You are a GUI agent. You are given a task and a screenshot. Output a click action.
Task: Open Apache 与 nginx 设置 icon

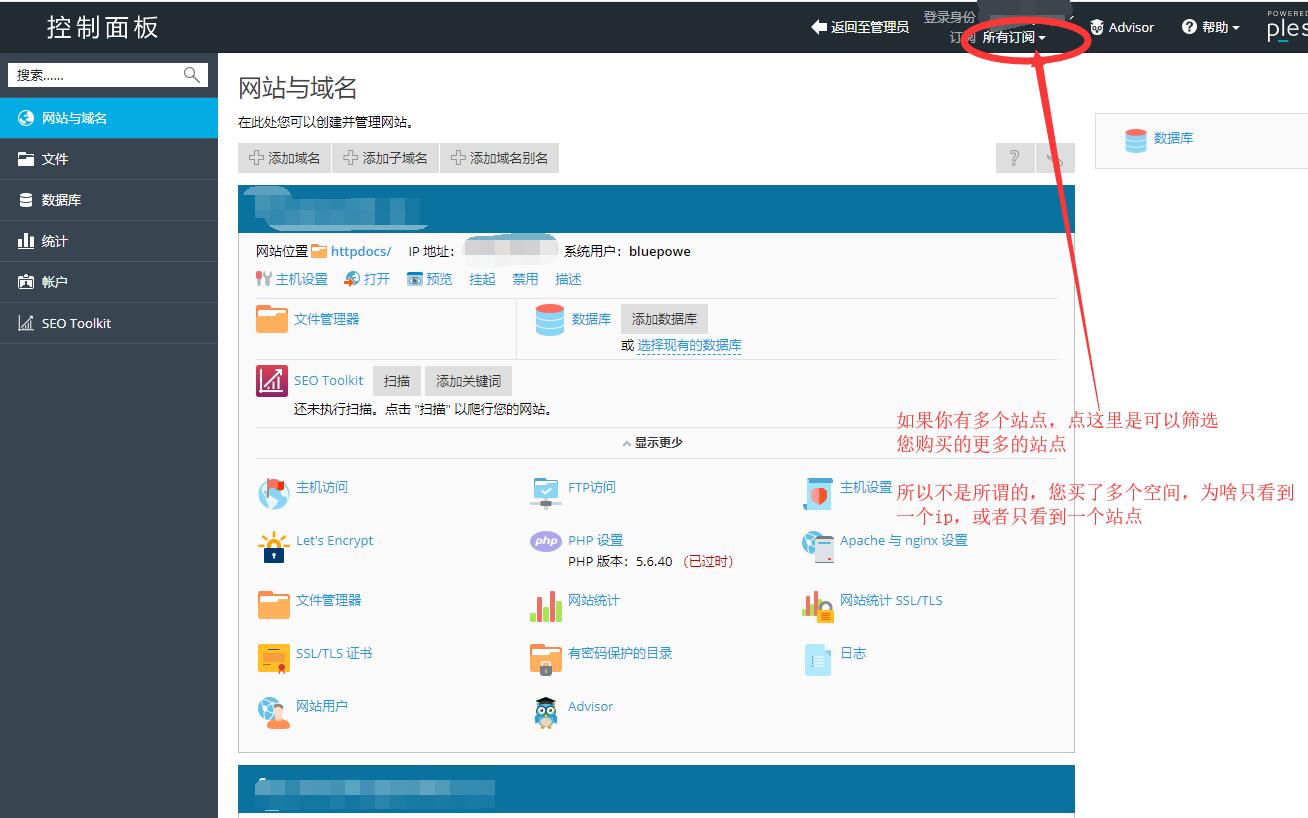pos(818,547)
